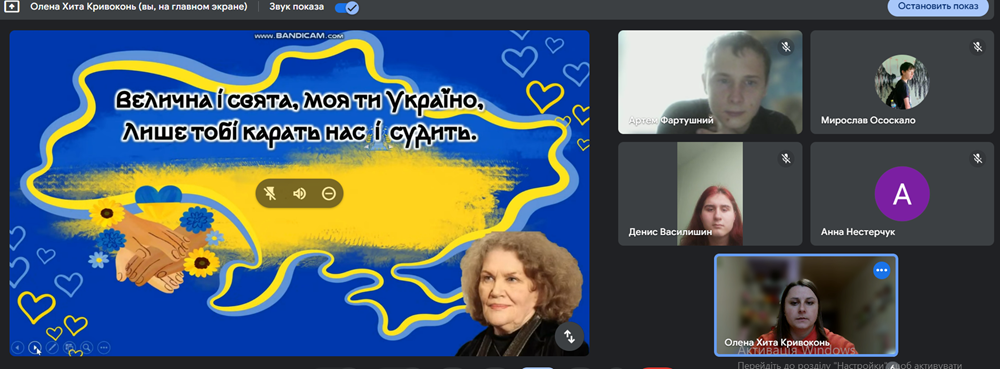Click the muted mic icon on Мирослав Ососкало's tile
Viewport: 1000px width, 369px height.
[x=977, y=47]
